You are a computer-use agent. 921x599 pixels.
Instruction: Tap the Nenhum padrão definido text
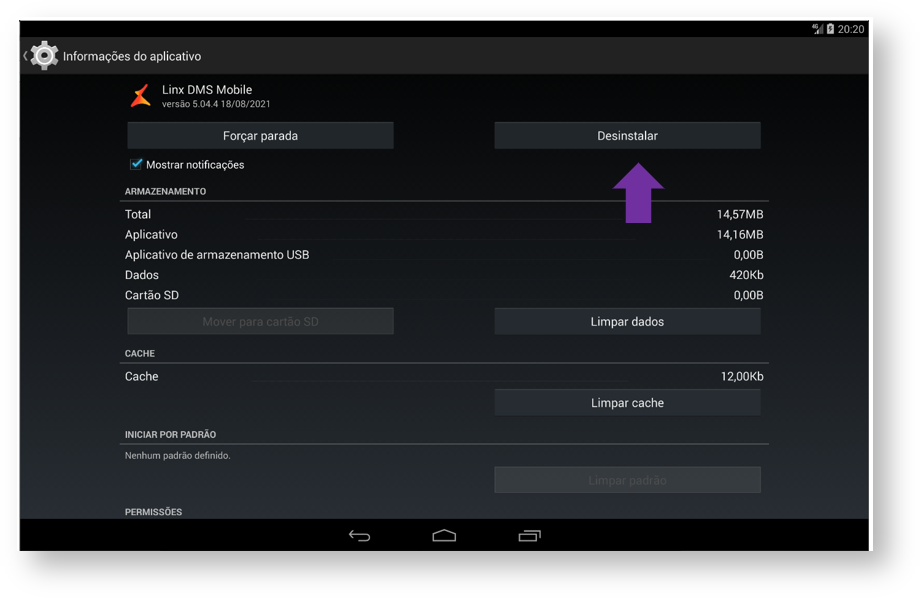tap(177, 456)
